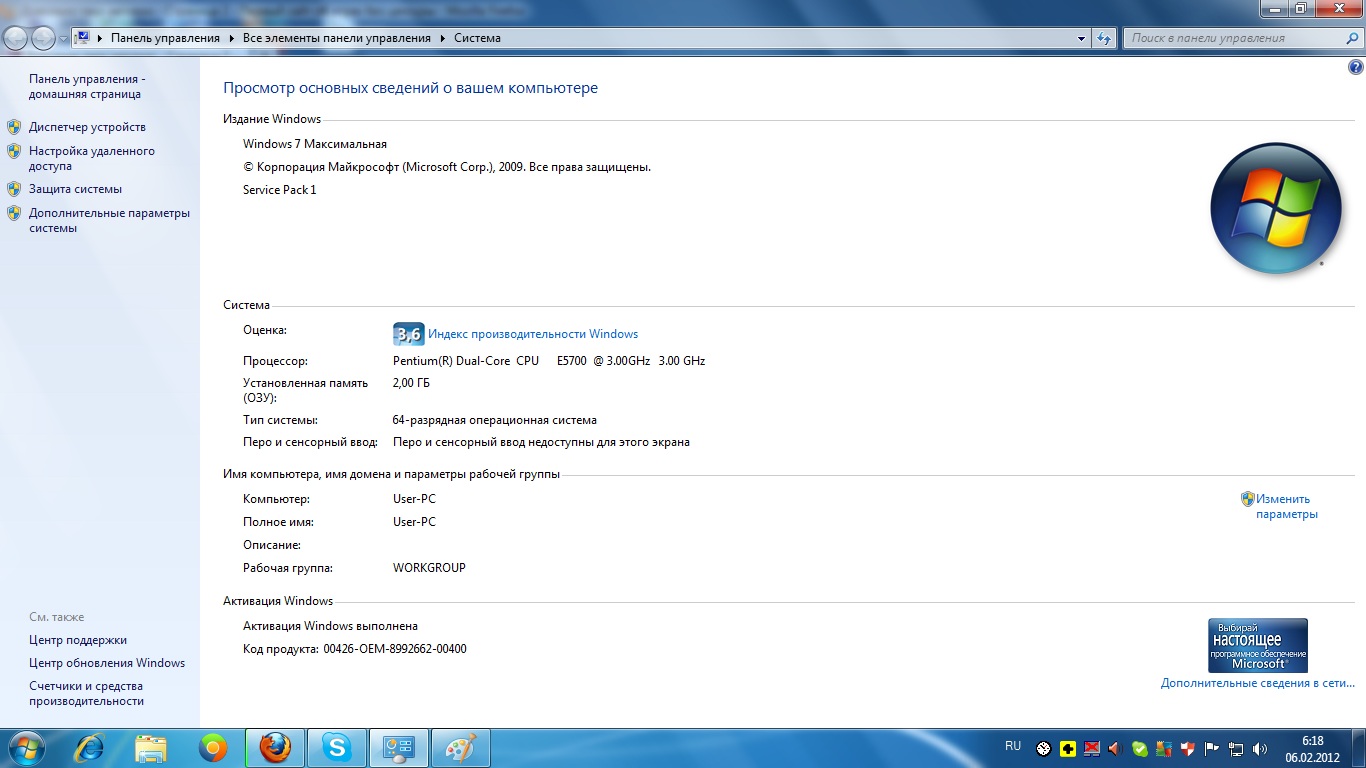
Task: Open Device Manager (Диспетчер устройств) in sidebar
Action: 87,127
